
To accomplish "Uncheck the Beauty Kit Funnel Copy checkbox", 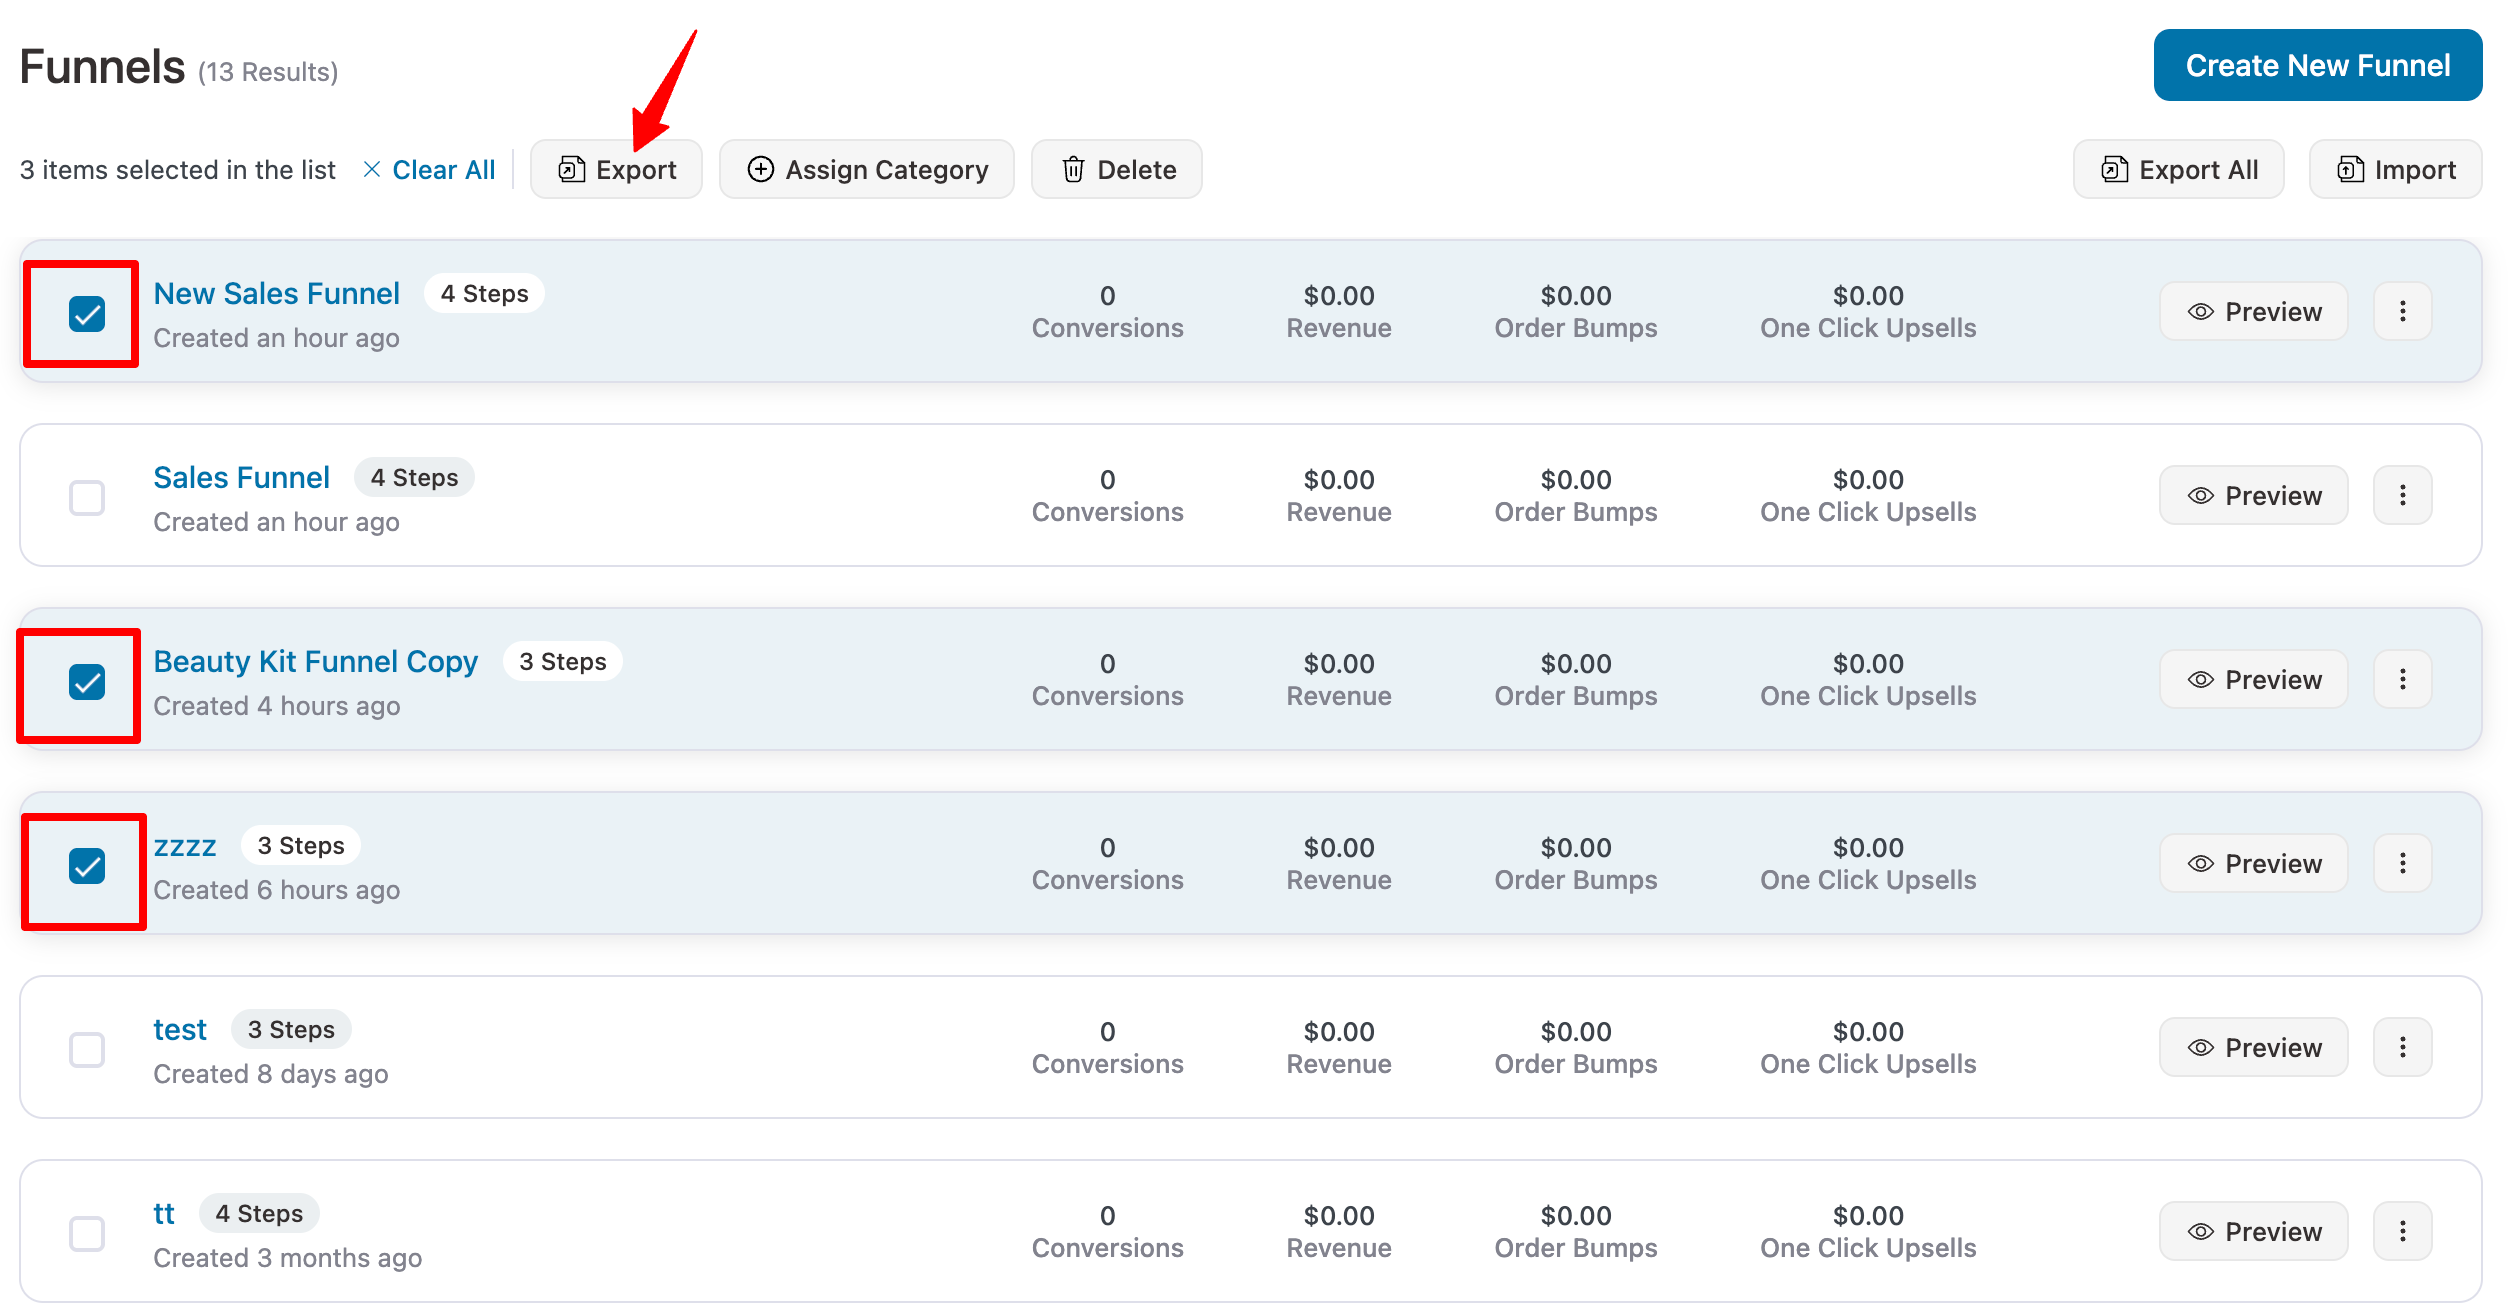I will (x=87, y=682).
